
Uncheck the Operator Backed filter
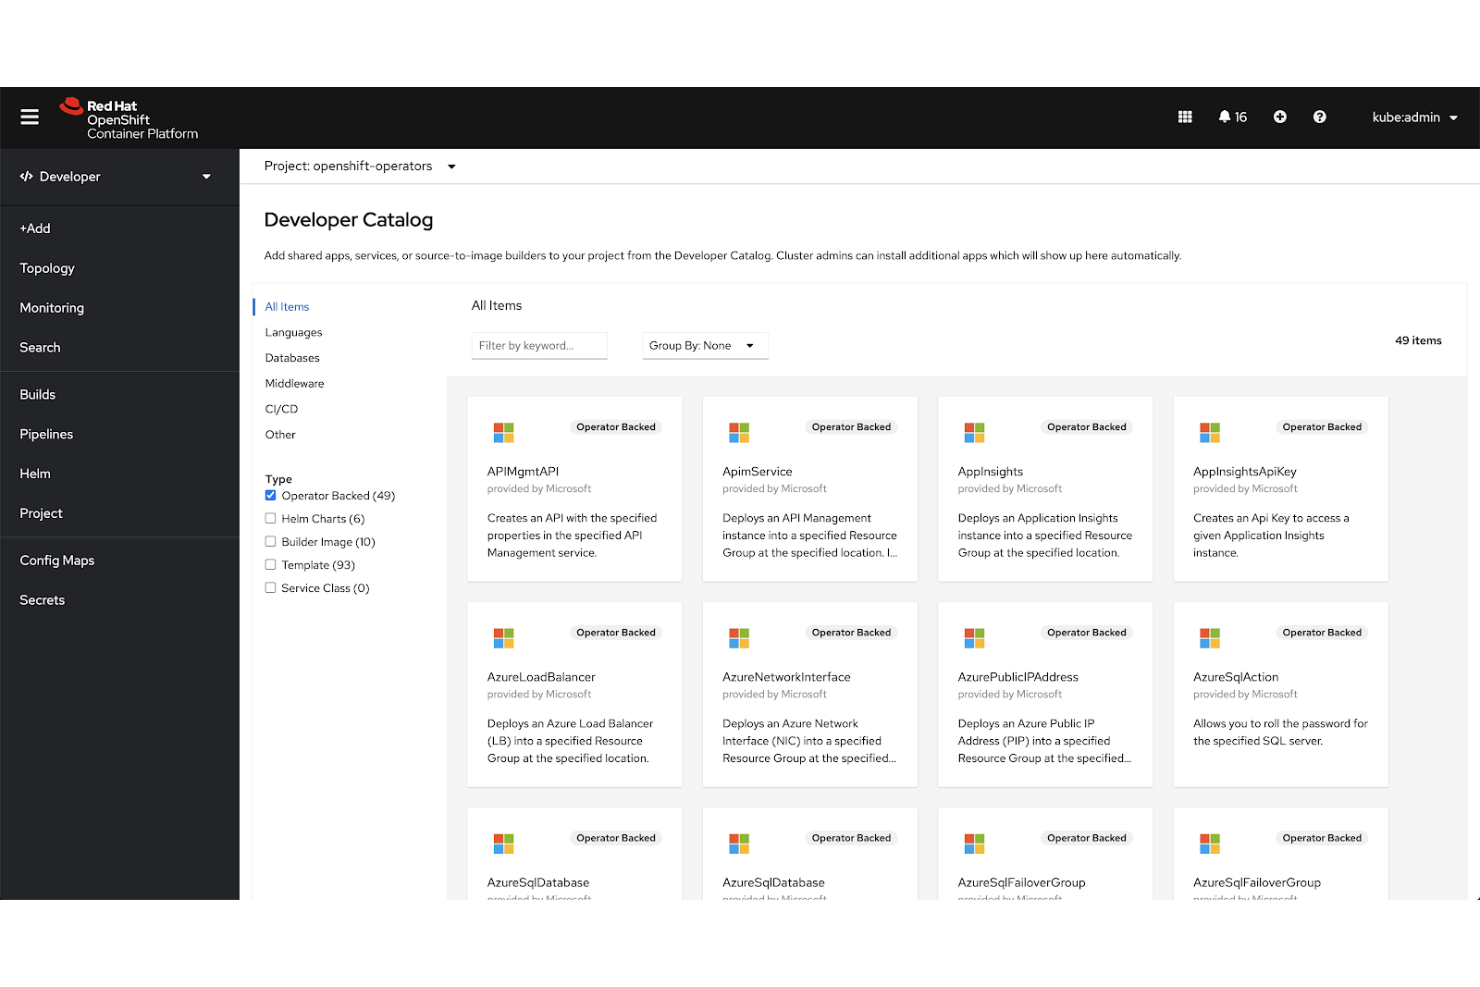point(270,495)
